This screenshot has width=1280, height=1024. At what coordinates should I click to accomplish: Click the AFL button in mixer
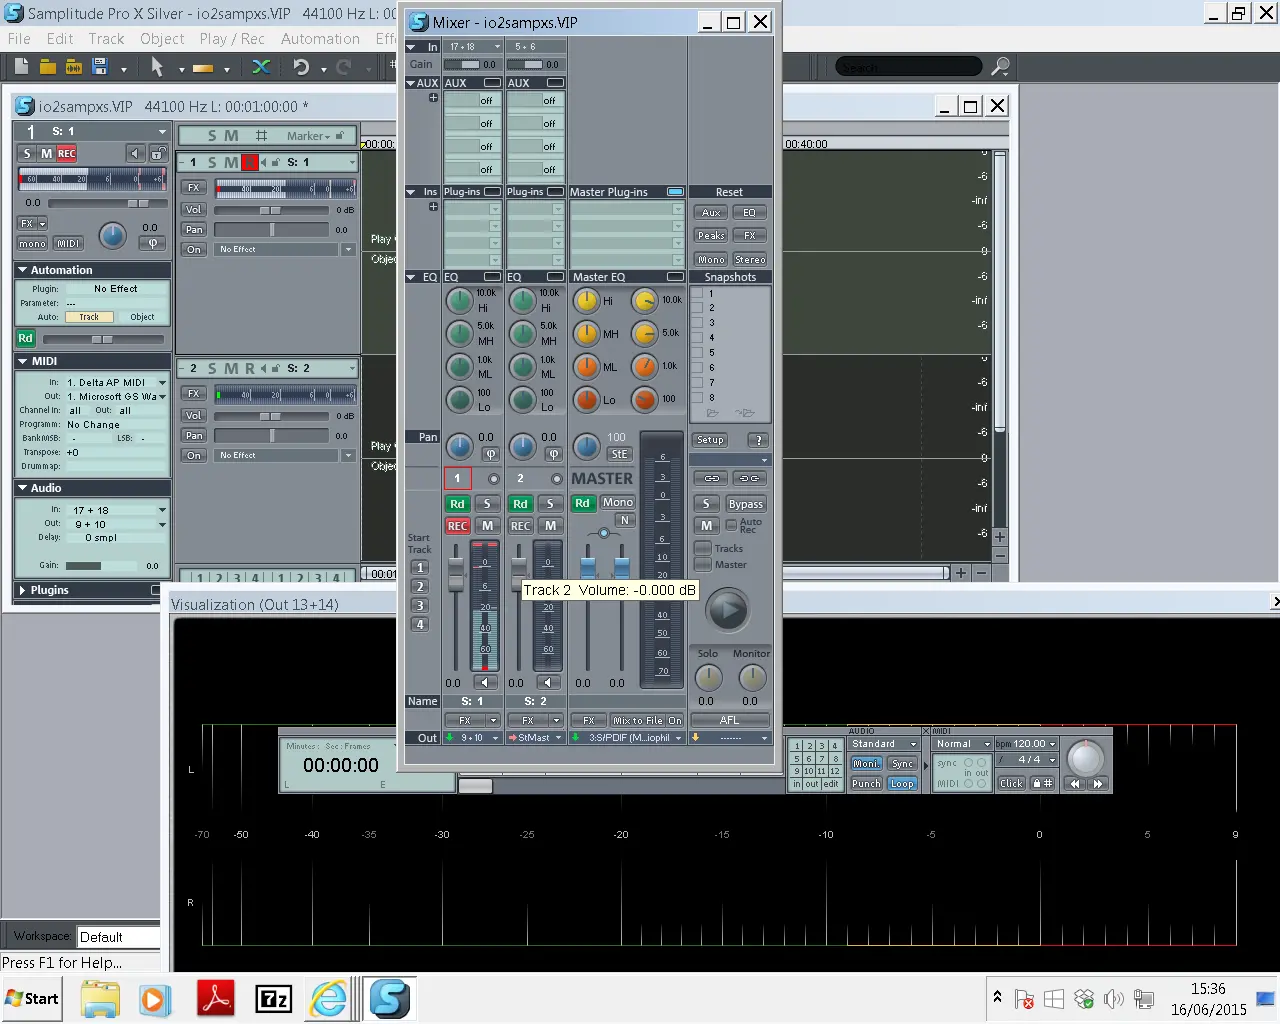click(729, 720)
